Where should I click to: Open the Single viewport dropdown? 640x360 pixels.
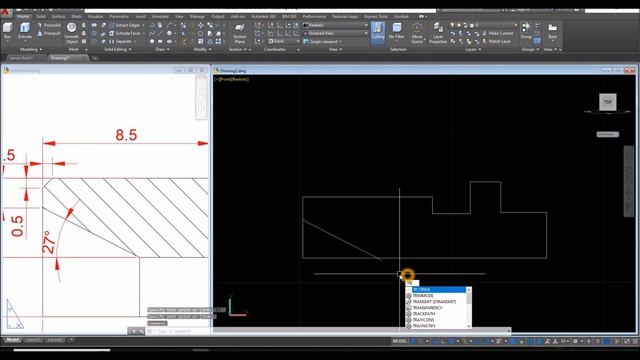(x=323, y=42)
